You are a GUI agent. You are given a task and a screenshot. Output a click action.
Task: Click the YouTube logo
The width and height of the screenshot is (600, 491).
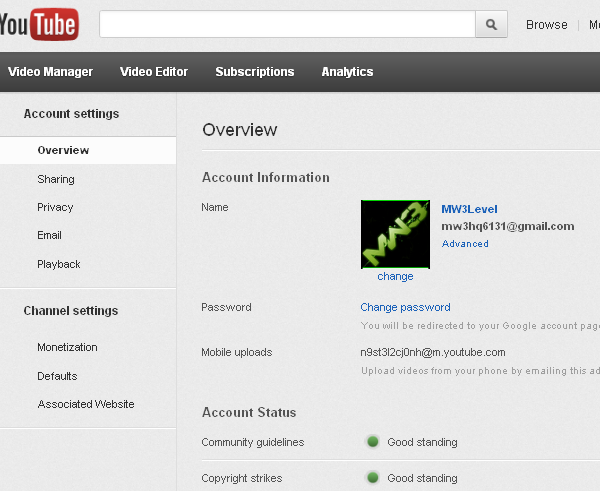tap(39, 24)
